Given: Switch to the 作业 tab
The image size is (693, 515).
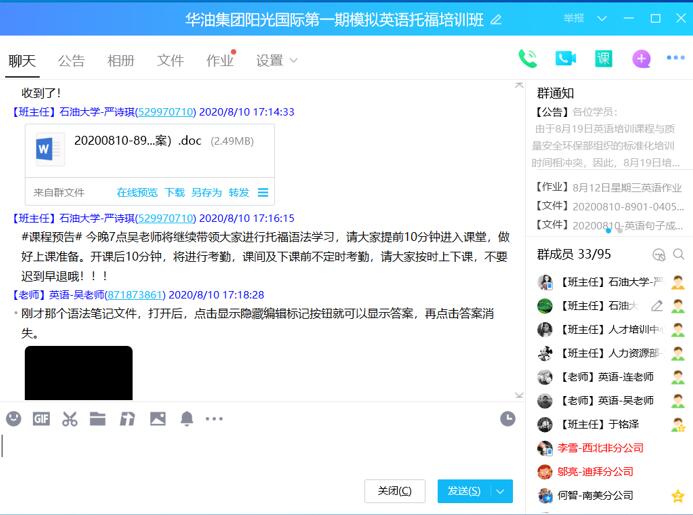Looking at the screenshot, I should coord(220,61).
